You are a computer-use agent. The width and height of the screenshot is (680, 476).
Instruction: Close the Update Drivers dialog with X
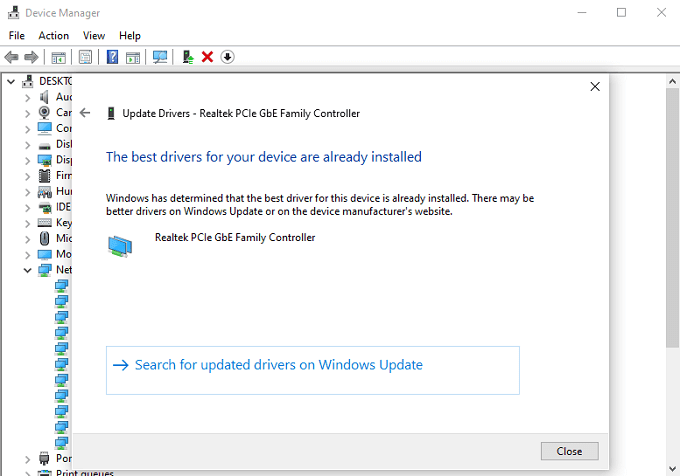[x=595, y=87]
